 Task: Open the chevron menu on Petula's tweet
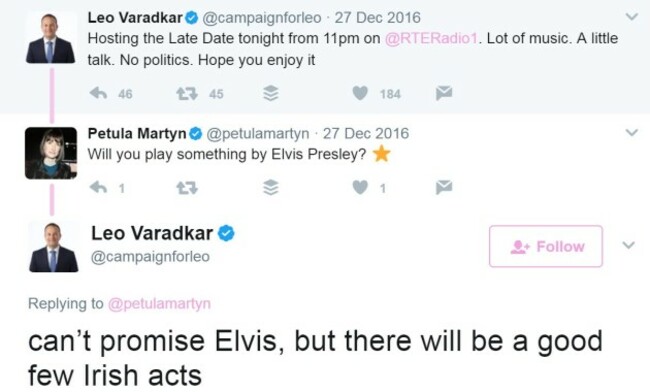click(631, 133)
